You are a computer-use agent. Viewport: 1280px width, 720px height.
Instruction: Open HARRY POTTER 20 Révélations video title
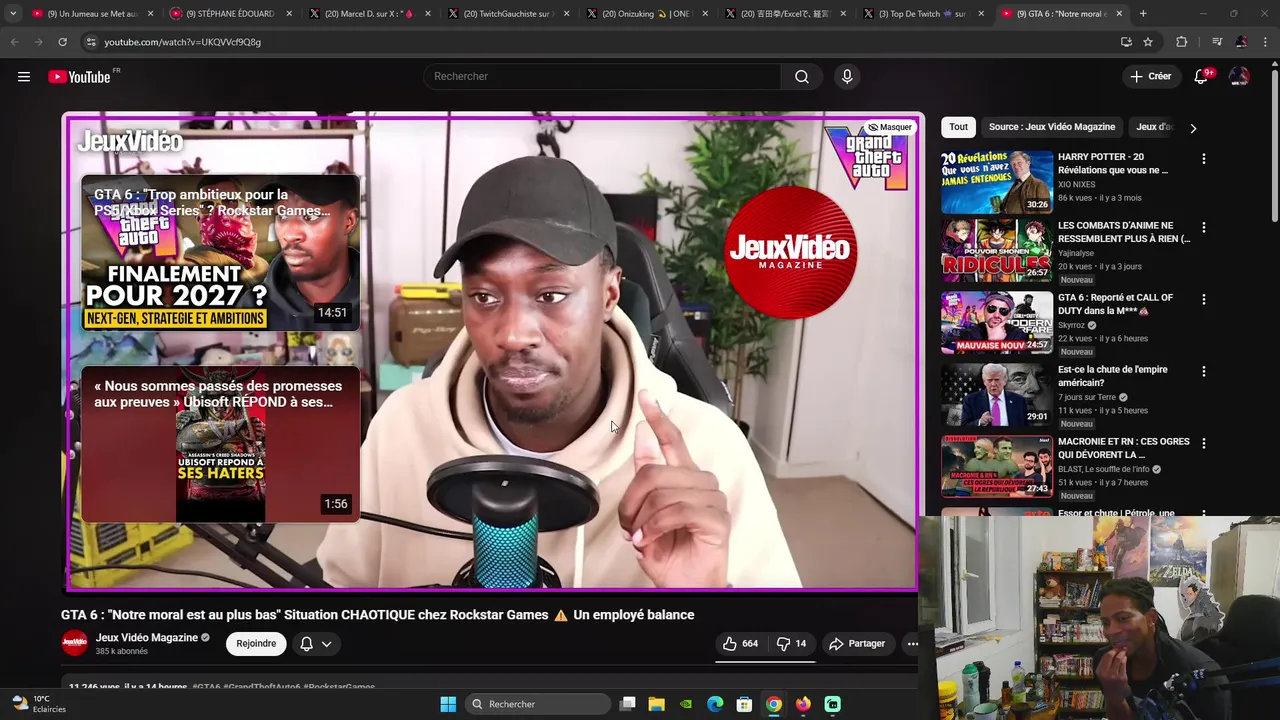1113,163
